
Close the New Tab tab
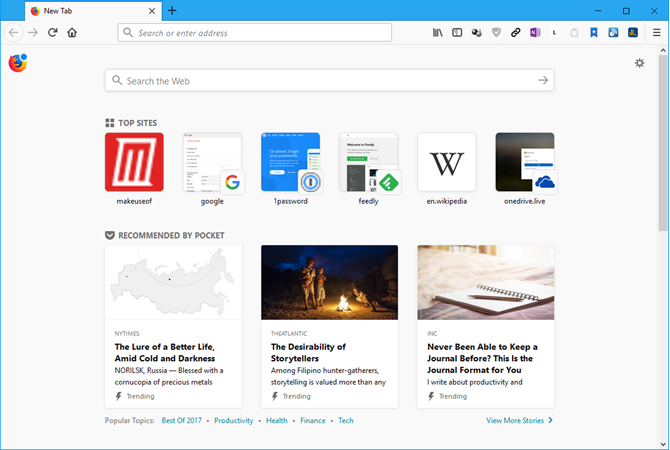(152, 11)
